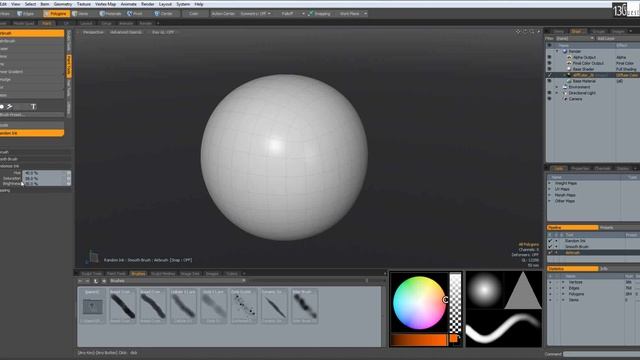Switch to the Sculpt Tools tab
The width and height of the screenshot is (640, 360).
(x=91, y=273)
